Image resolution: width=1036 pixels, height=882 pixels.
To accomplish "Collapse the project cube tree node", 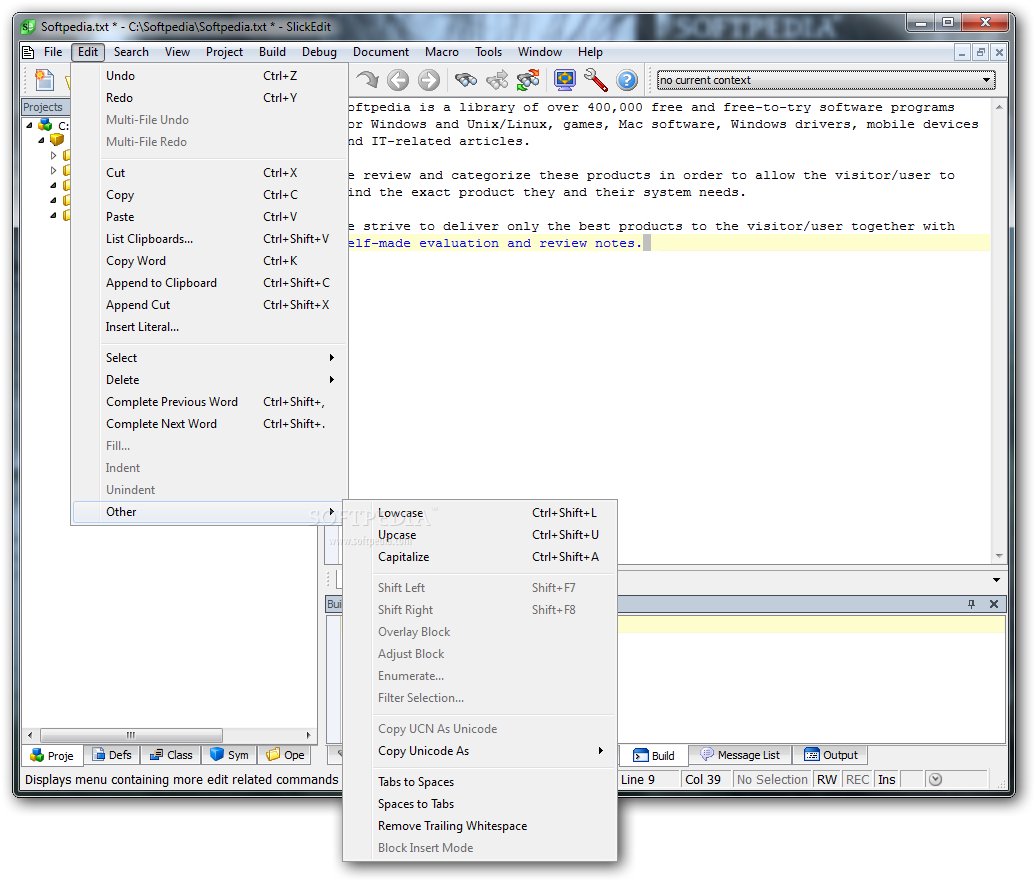I will click(41, 140).
